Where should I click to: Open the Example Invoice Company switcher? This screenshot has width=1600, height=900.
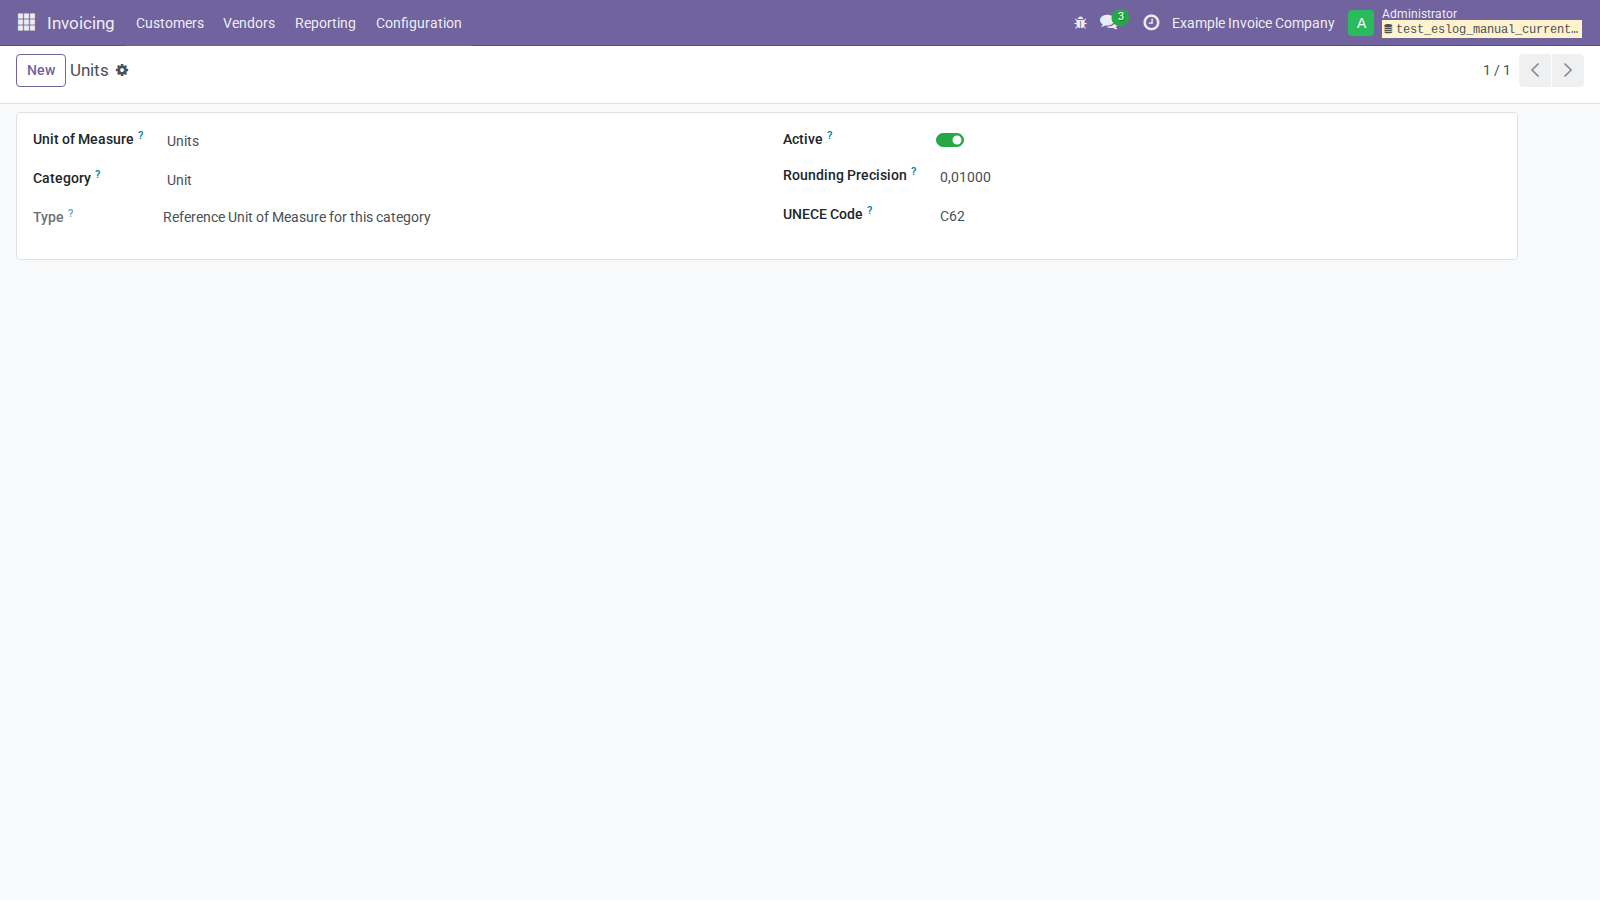1253,23
